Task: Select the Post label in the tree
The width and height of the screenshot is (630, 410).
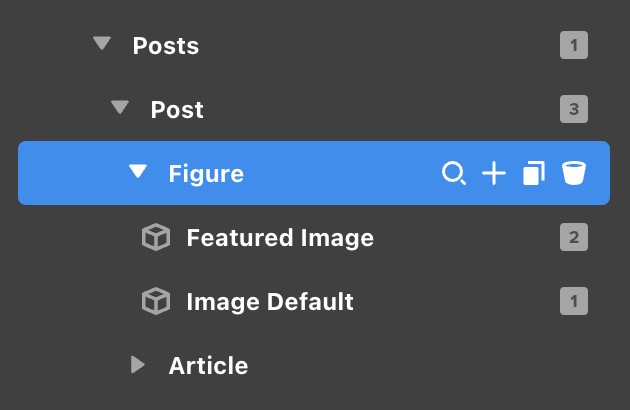Action: coord(177,109)
